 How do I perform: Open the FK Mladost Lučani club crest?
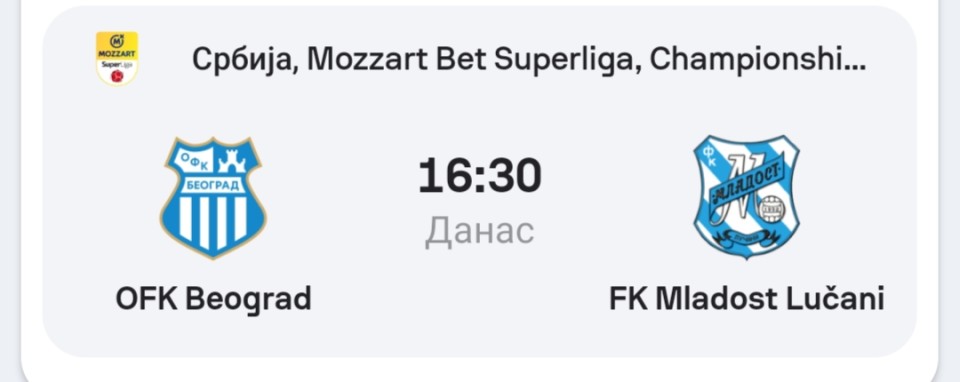coord(746,196)
